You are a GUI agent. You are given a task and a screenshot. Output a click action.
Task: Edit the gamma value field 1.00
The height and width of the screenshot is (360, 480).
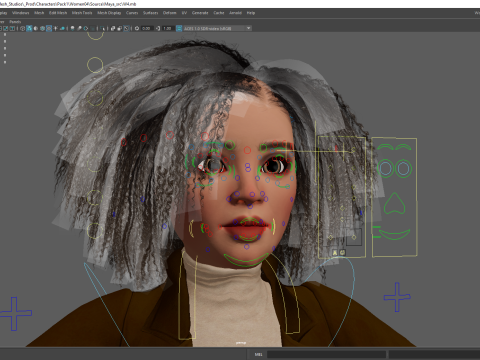pyautogui.click(x=168, y=28)
